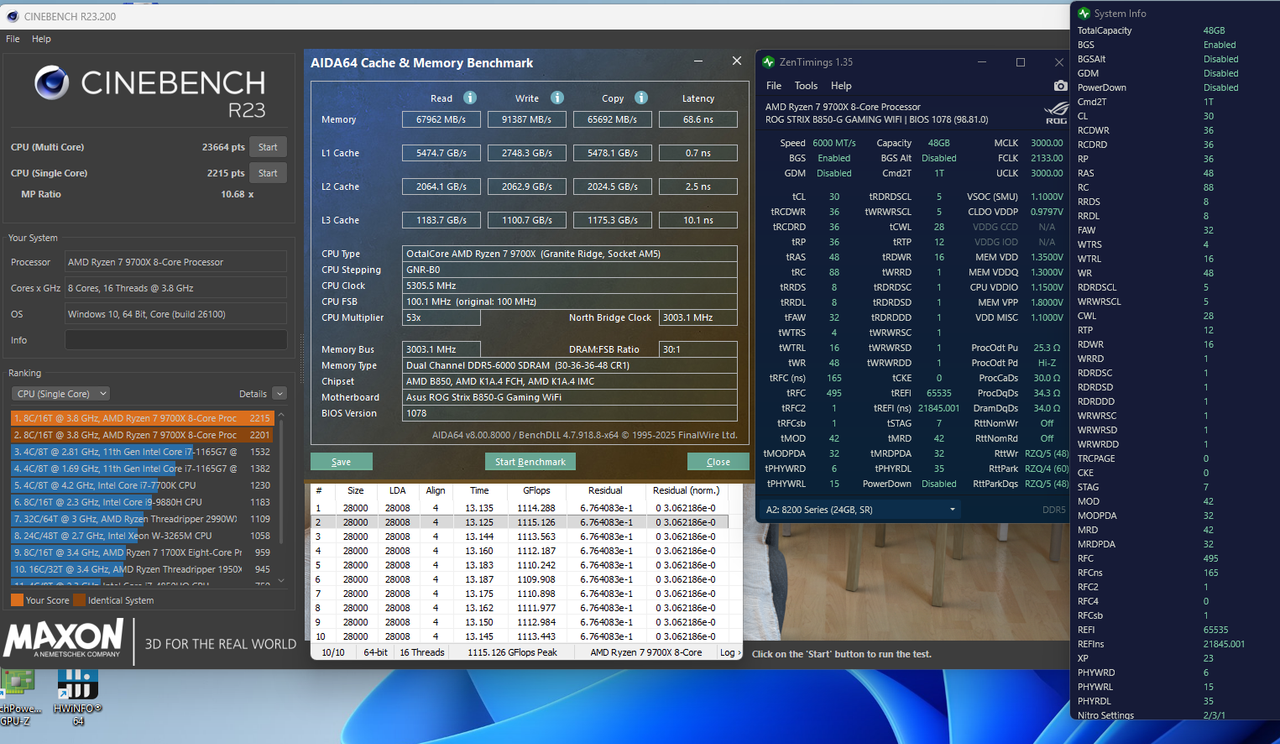
Task: Select ranking entry 1 scoring 2215
Action: 143,418
